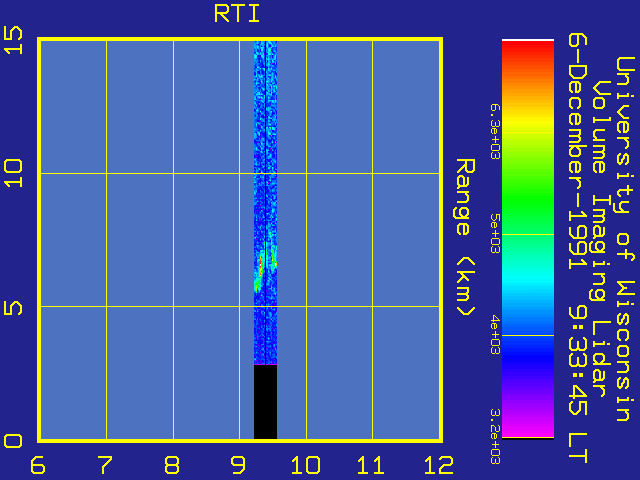The image size is (640, 480).
Task: Click the 6.3e+03 colorbar label
Action: click(494, 131)
